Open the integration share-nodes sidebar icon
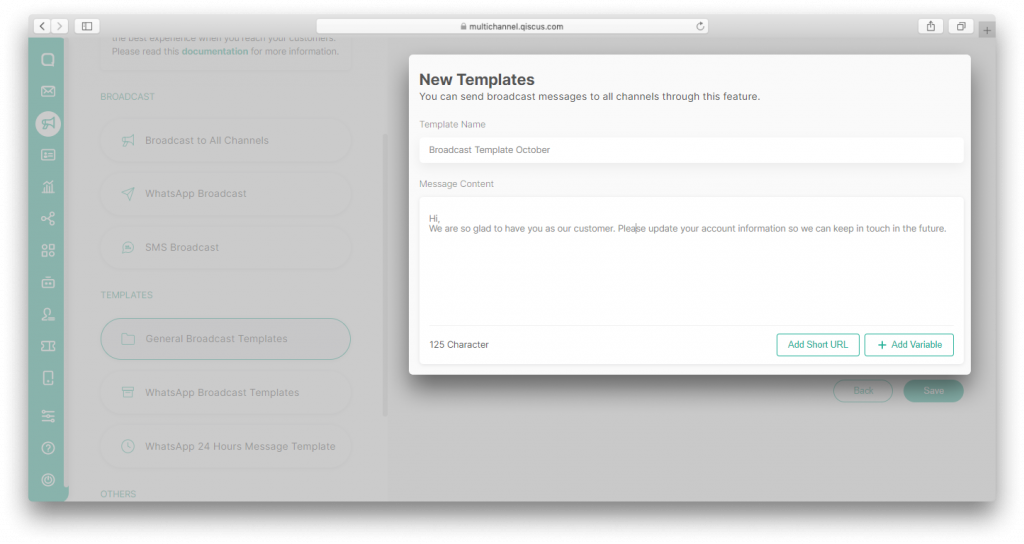This screenshot has height=544, width=1024. pyautogui.click(x=48, y=219)
